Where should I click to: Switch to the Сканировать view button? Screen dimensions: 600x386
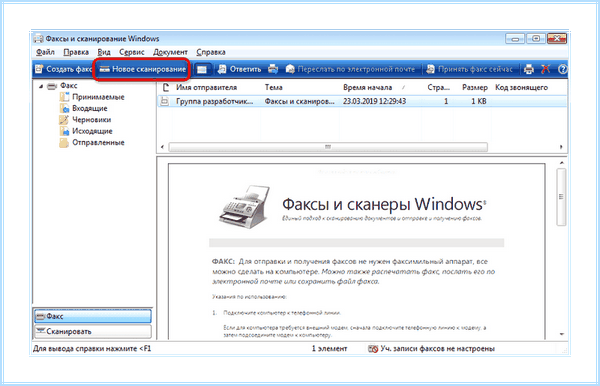coord(93,332)
